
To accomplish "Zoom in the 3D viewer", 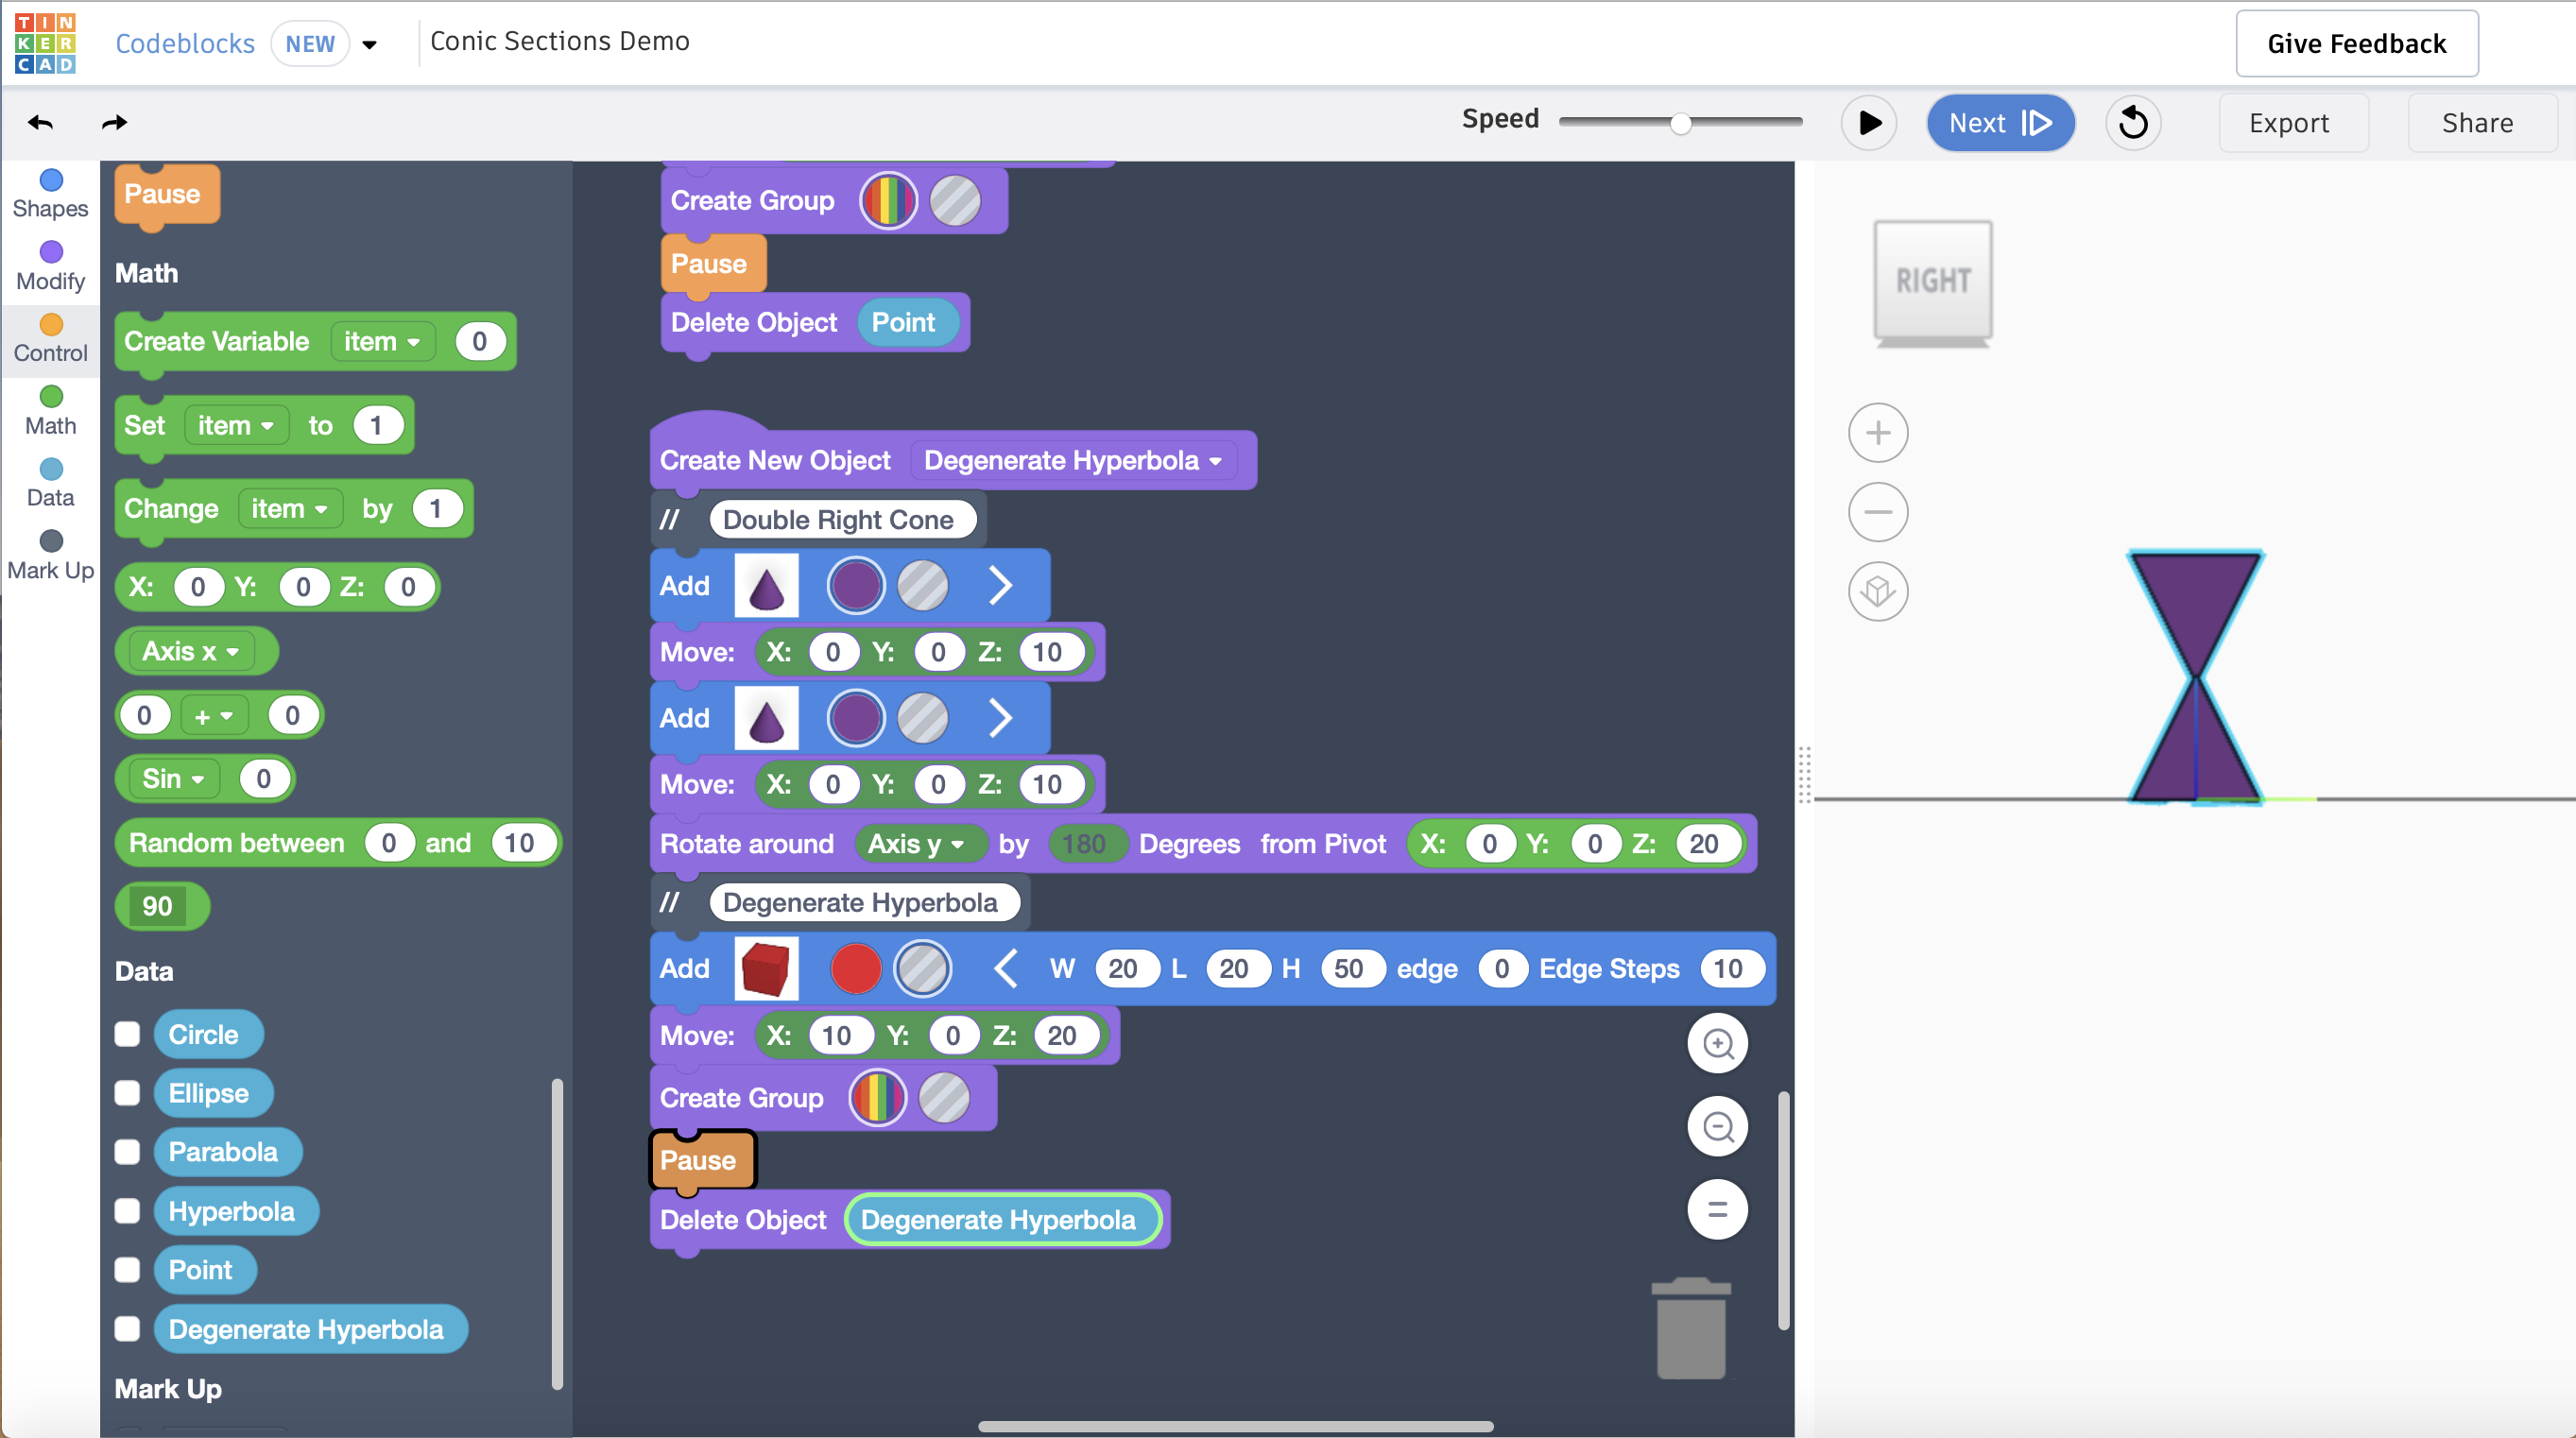I will coord(1878,433).
